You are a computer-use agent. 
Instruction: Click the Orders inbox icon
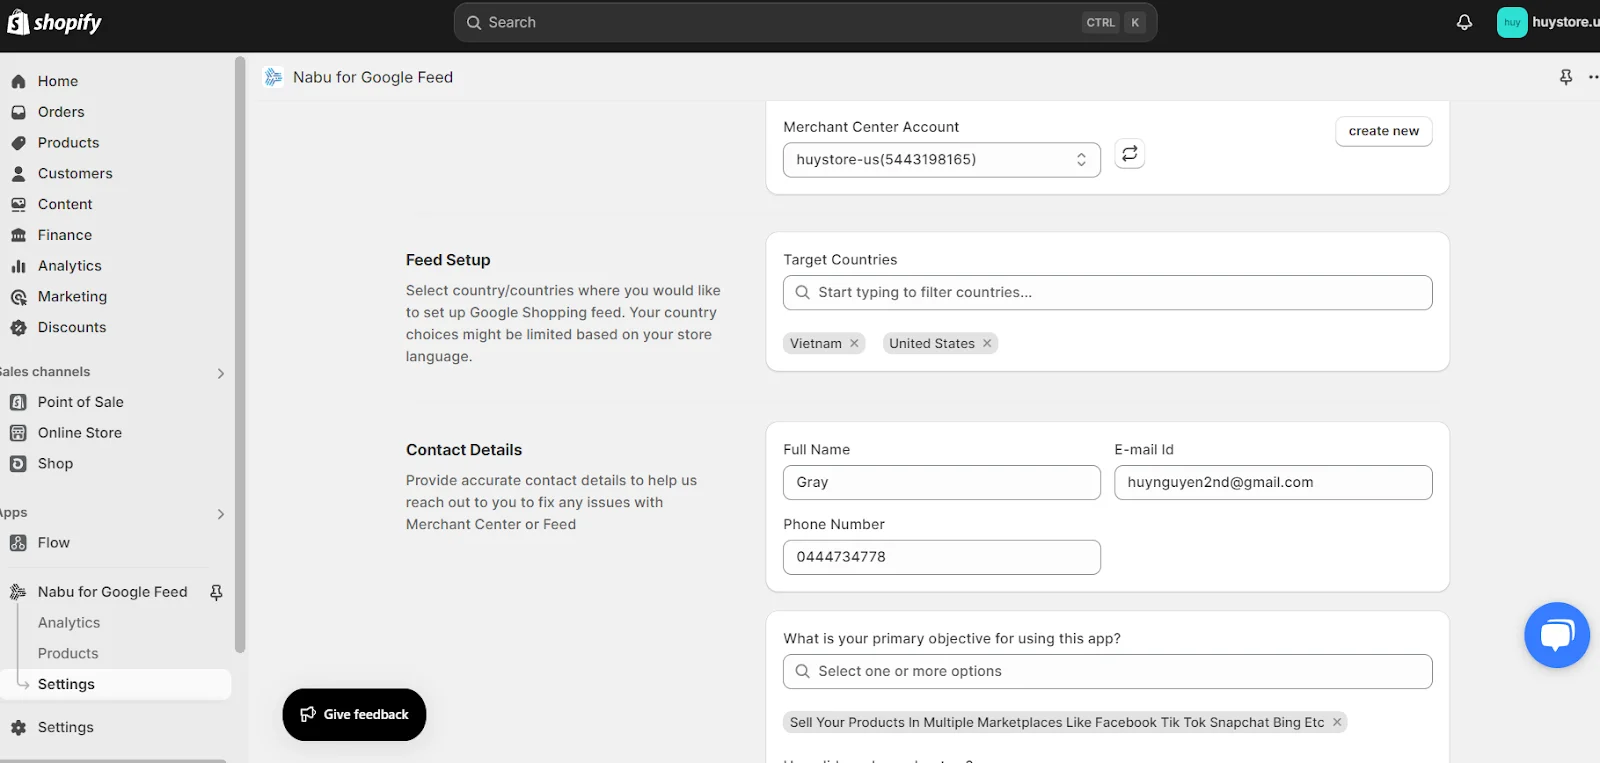pyautogui.click(x=18, y=112)
